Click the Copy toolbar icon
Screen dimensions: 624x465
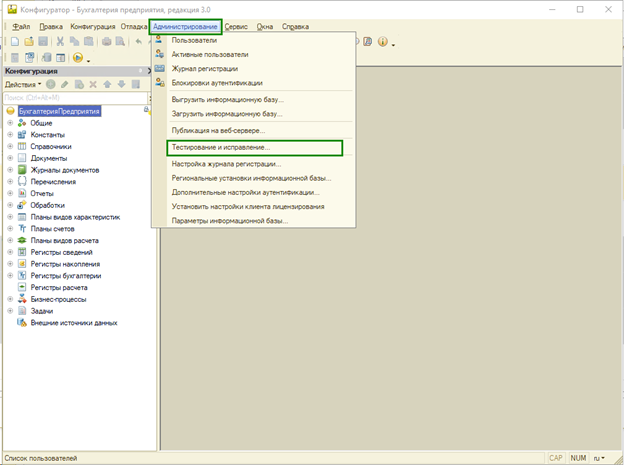pos(74,41)
